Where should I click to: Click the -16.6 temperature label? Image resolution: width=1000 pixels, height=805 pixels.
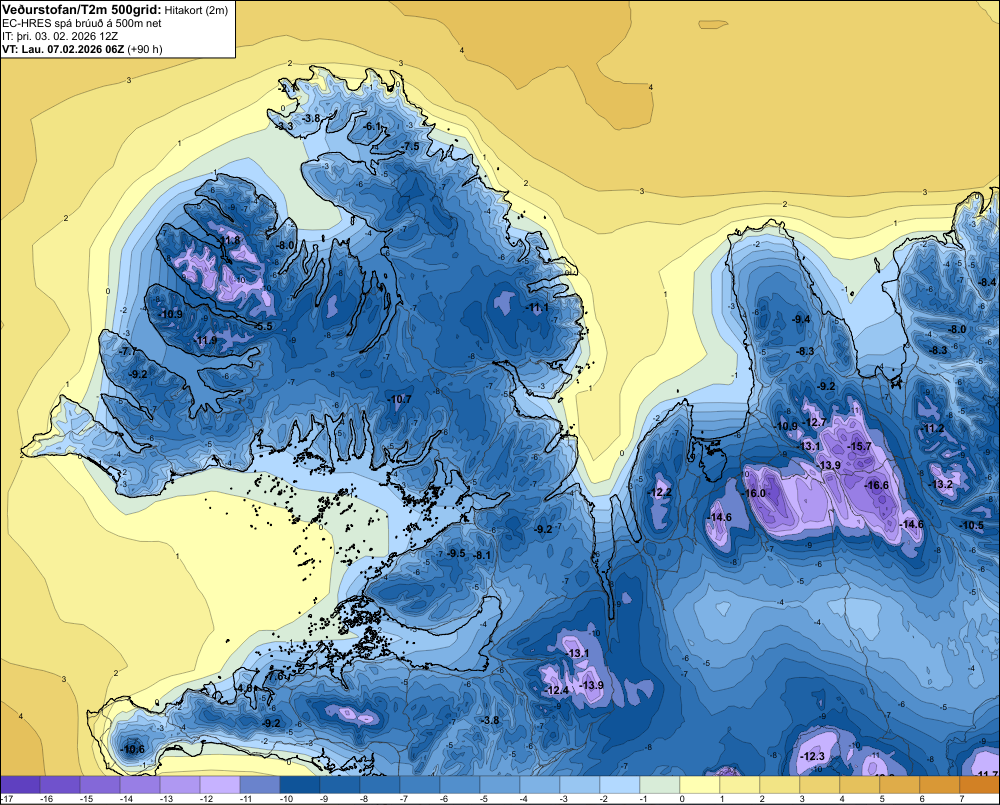(876, 485)
